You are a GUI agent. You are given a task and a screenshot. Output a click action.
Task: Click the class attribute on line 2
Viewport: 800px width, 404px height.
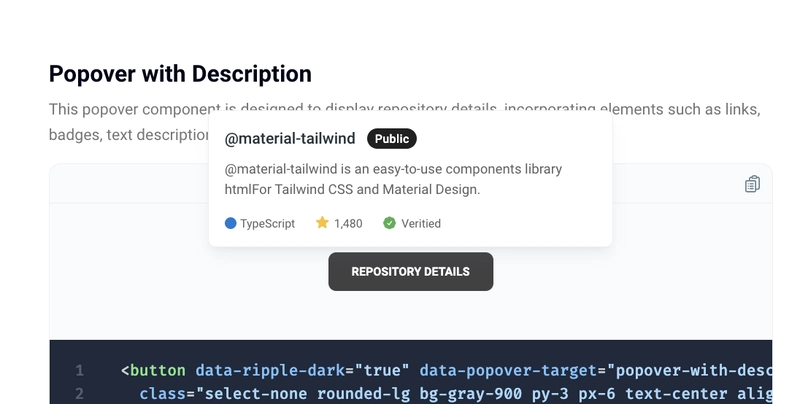(163, 394)
